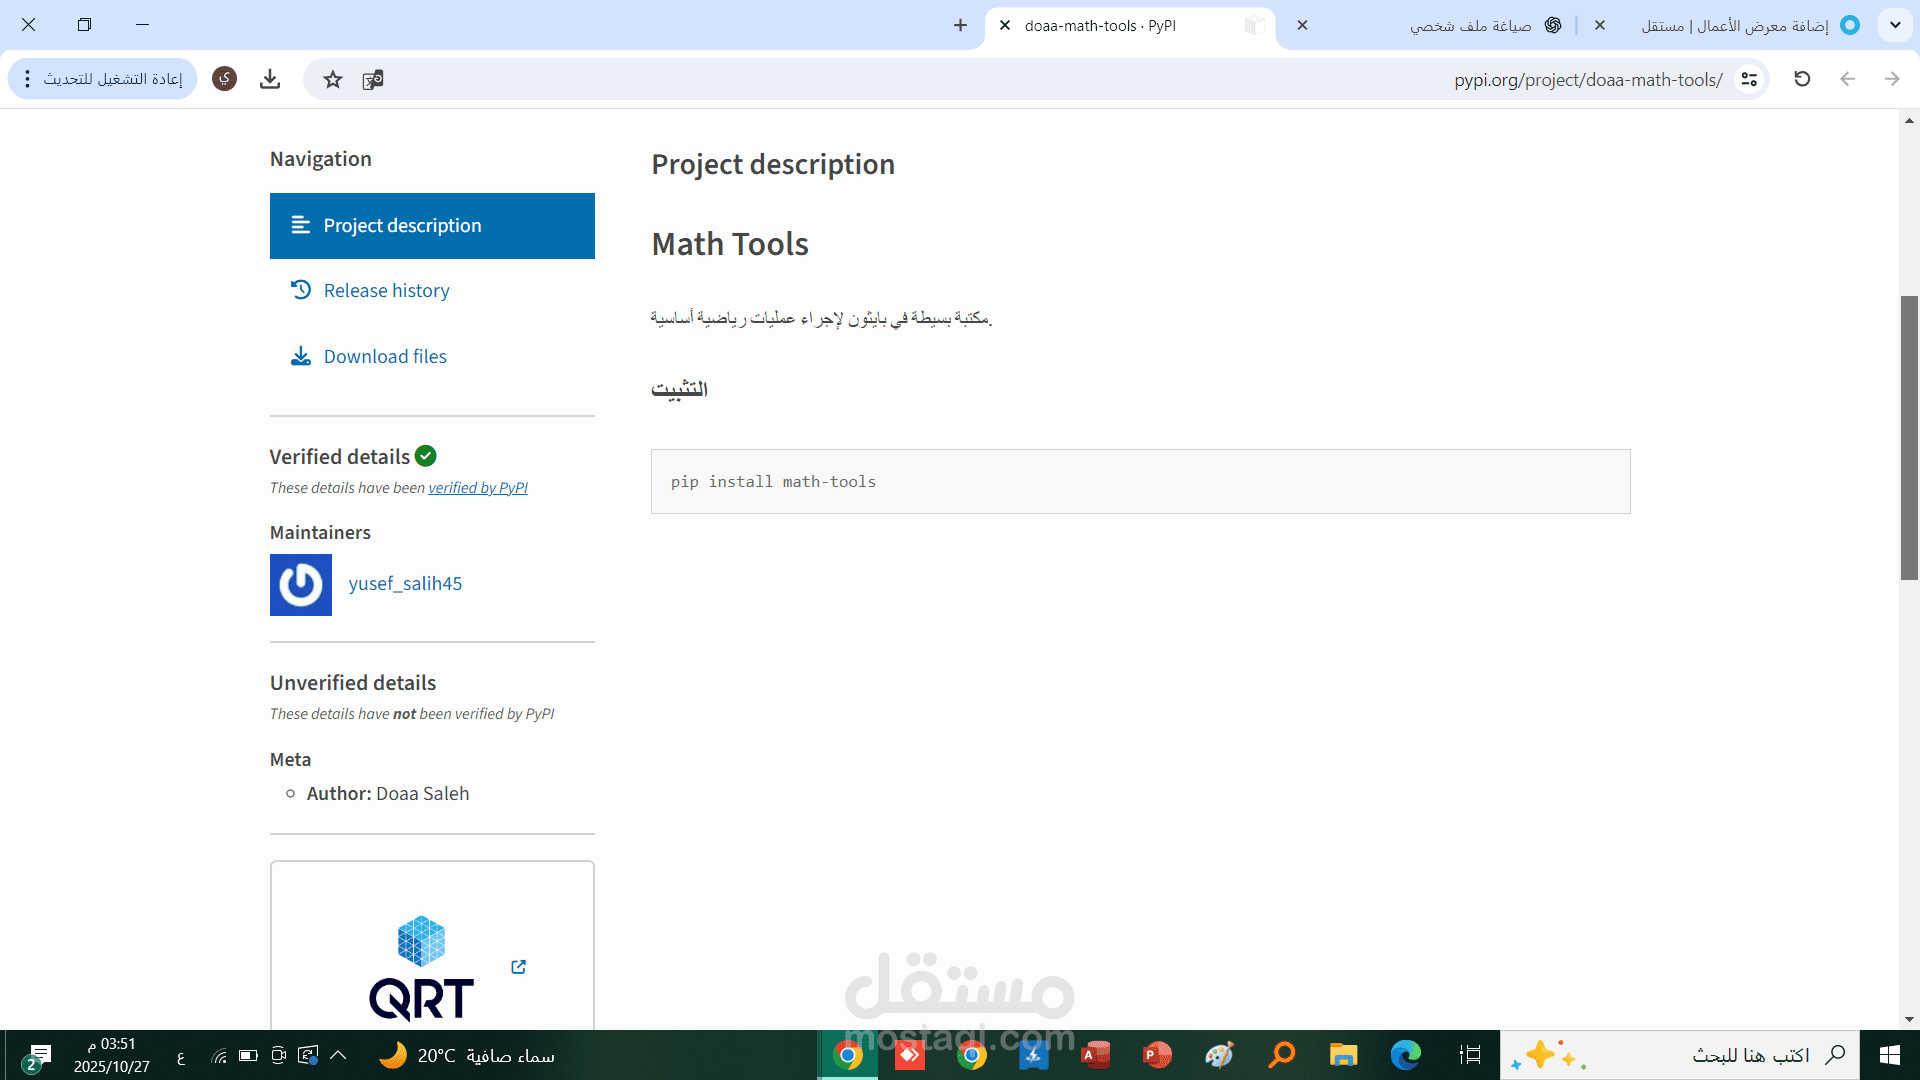Open the Release history section
Screen dimensions: 1920x1080
pos(385,290)
